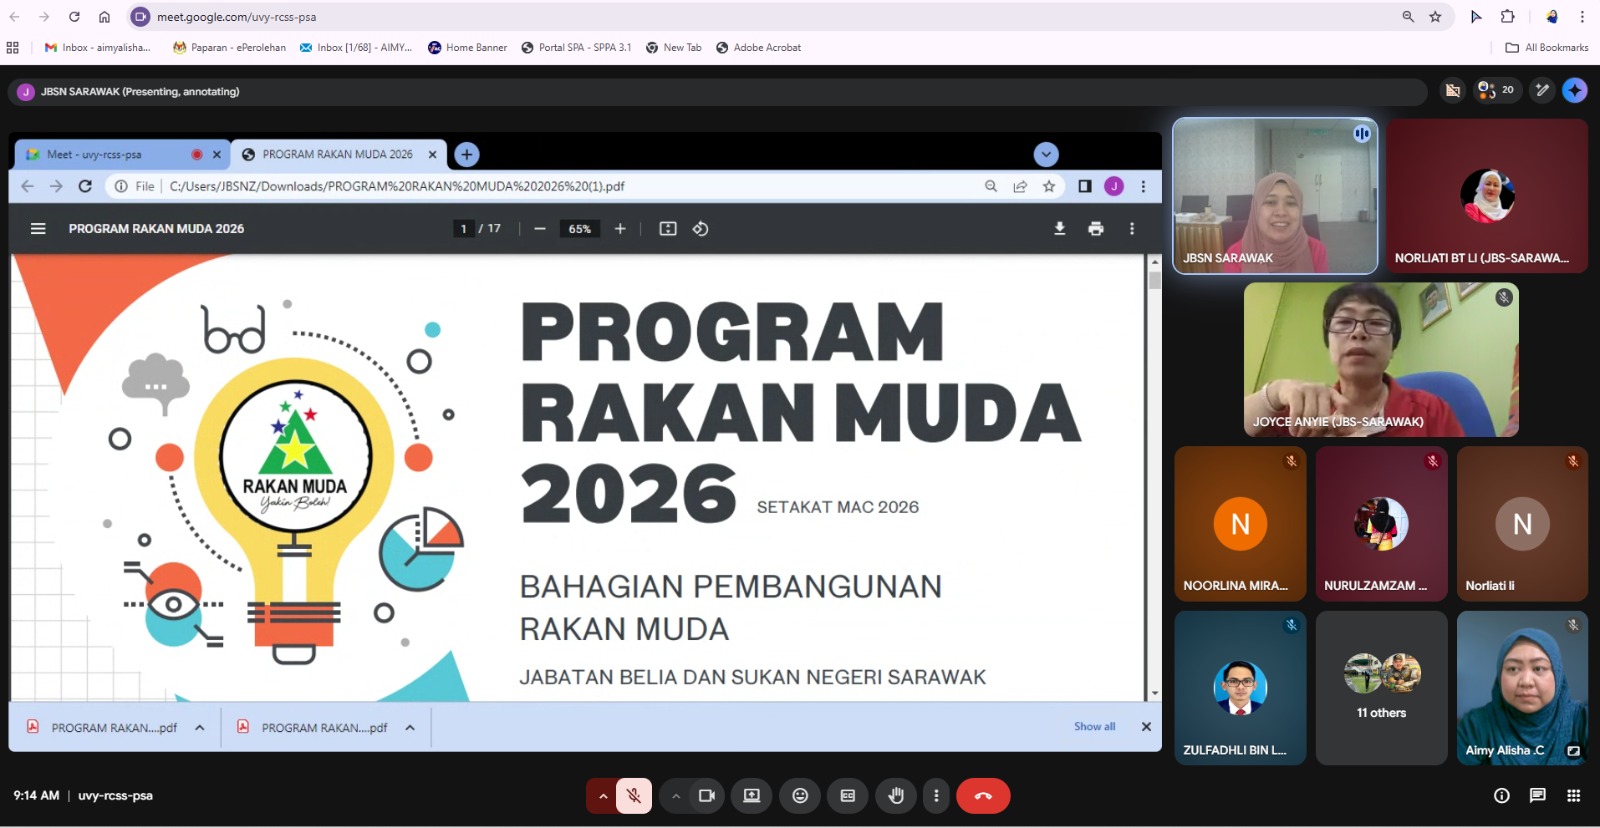Viewport: 1600px width, 828px height.
Task: Click Show all downloads link
Action: click(1094, 727)
